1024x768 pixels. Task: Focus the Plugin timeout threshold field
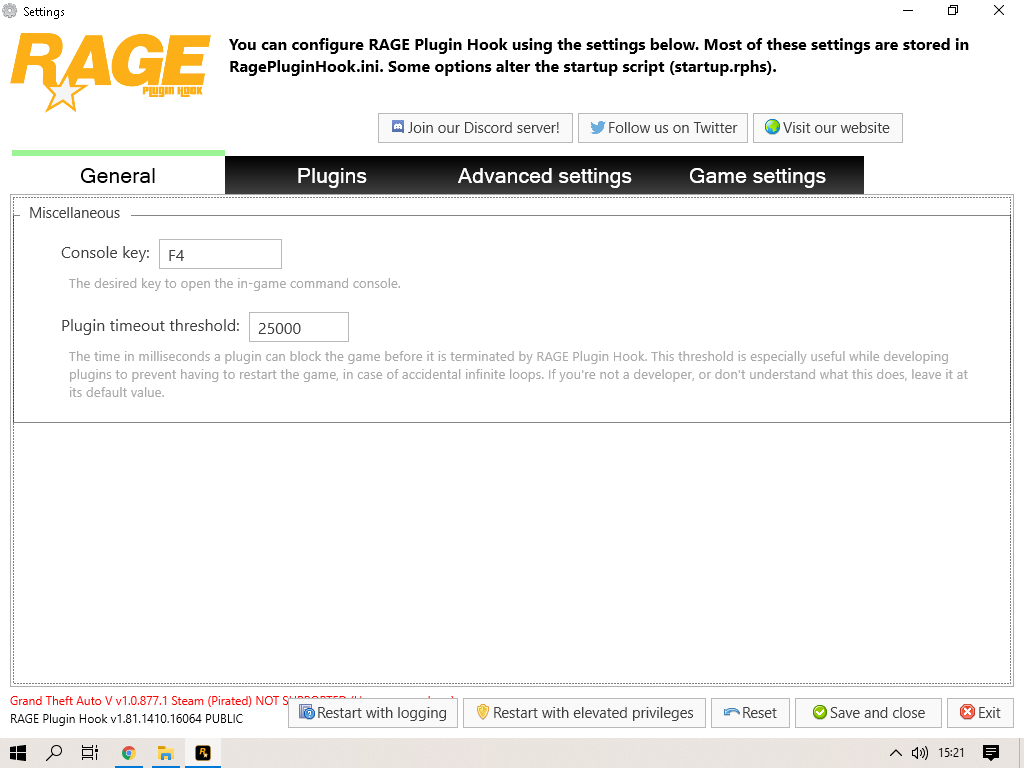298,327
